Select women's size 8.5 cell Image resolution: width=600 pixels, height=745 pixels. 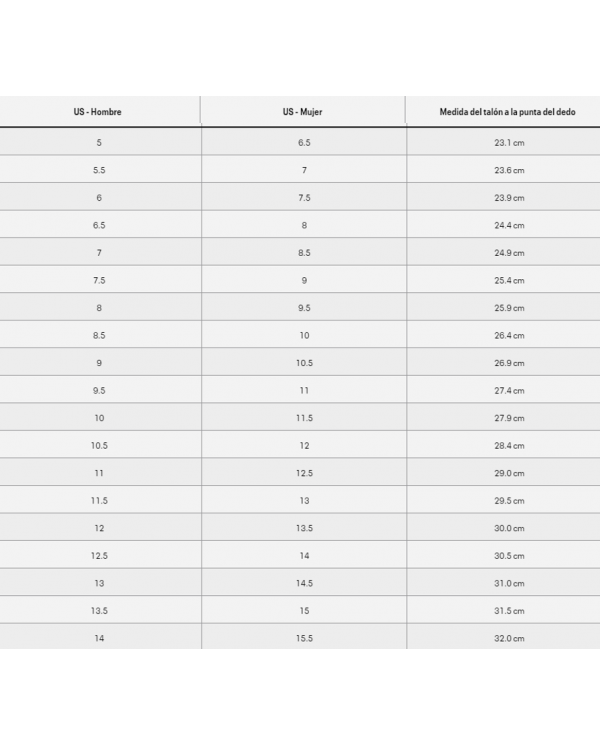pos(304,252)
